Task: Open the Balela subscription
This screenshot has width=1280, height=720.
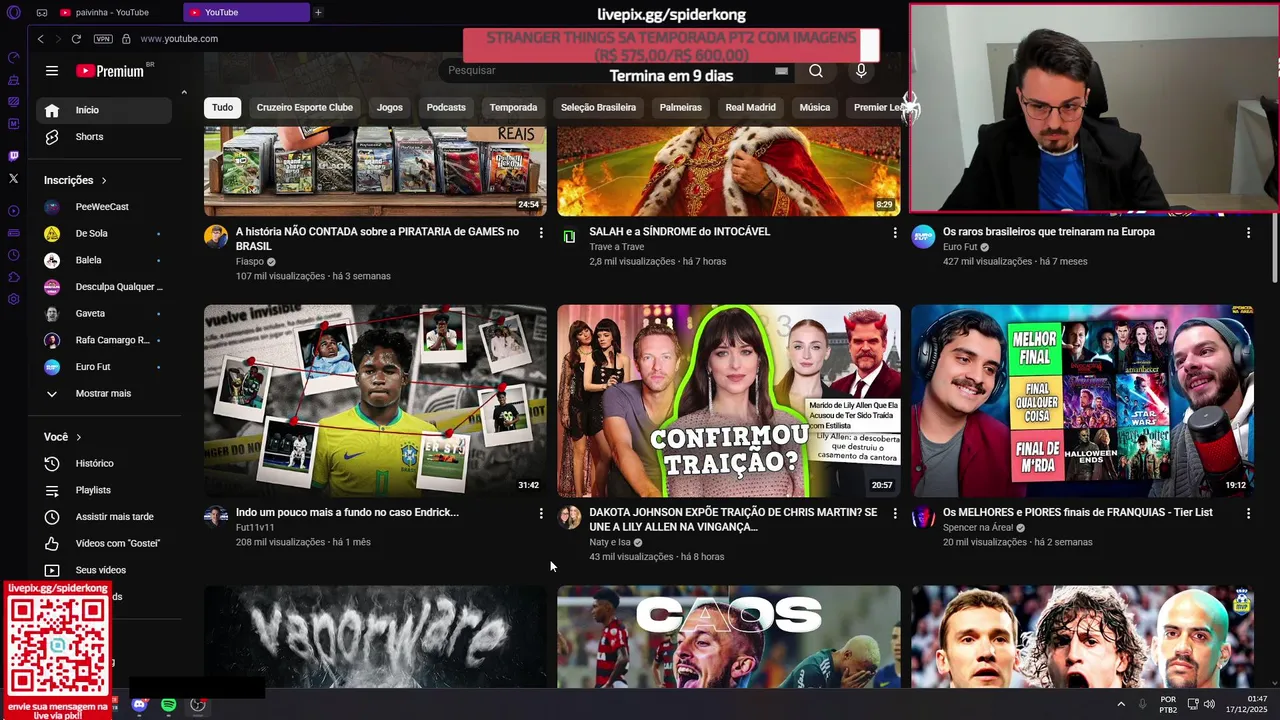Action: click(x=103, y=260)
